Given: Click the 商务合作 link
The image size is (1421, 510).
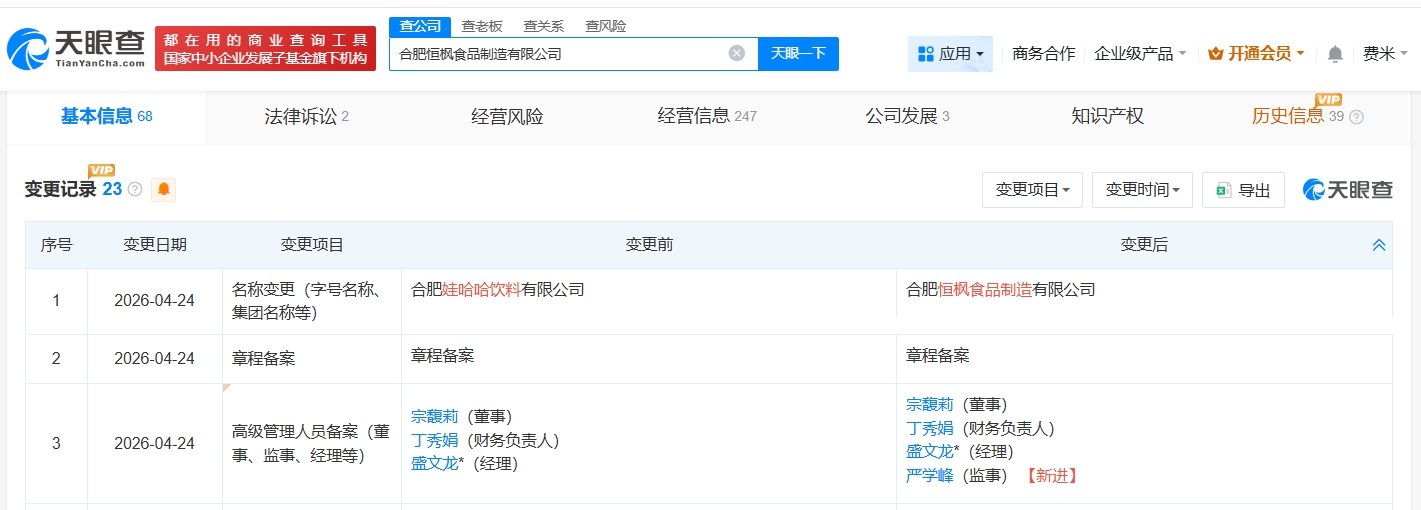Looking at the screenshot, I should coord(1044,54).
